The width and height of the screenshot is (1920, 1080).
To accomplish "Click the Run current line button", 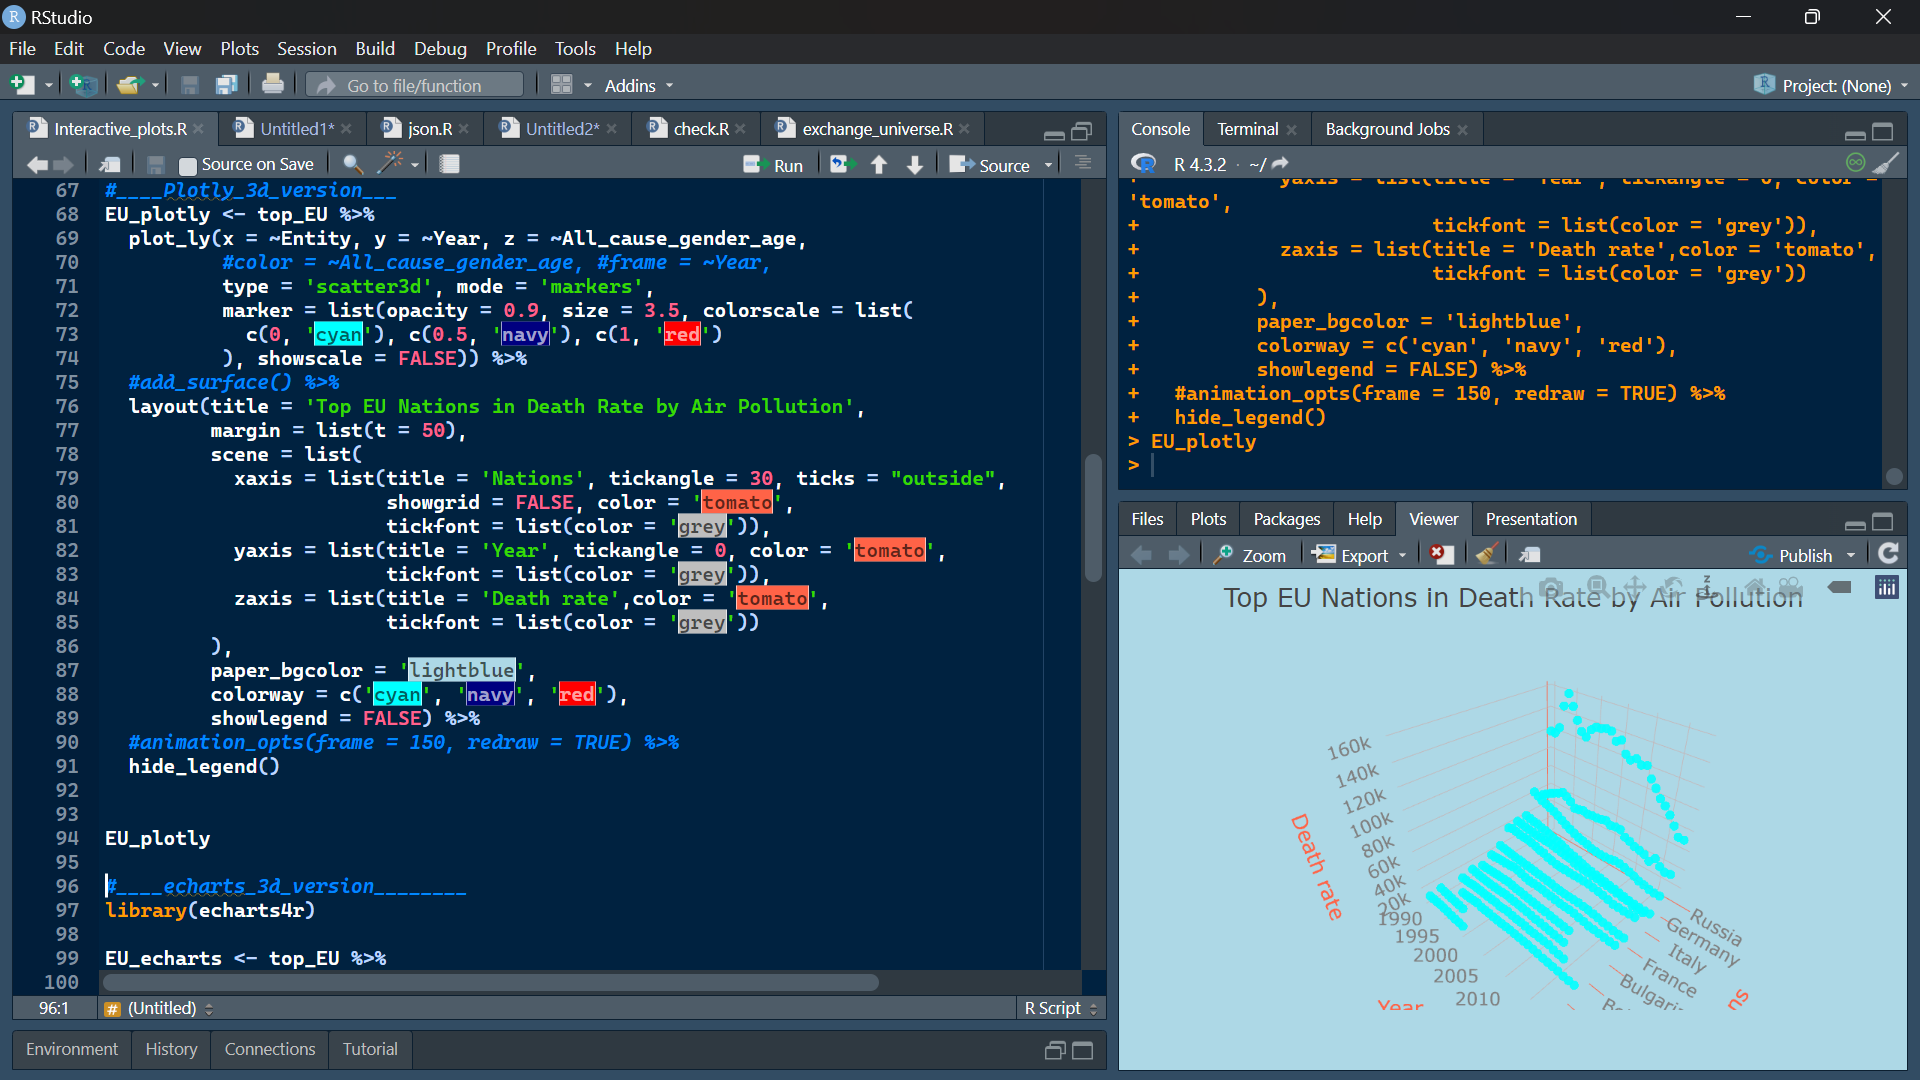I will click(x=773, y=165).
